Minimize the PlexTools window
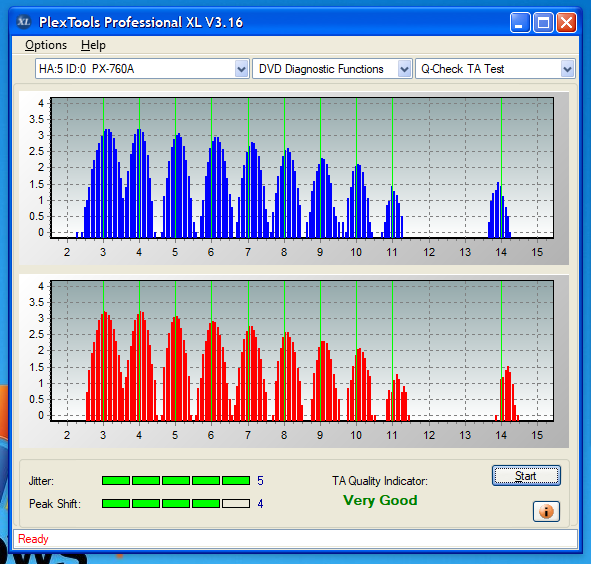The width and height of the screenshot is (591, 564). (520, 23)
